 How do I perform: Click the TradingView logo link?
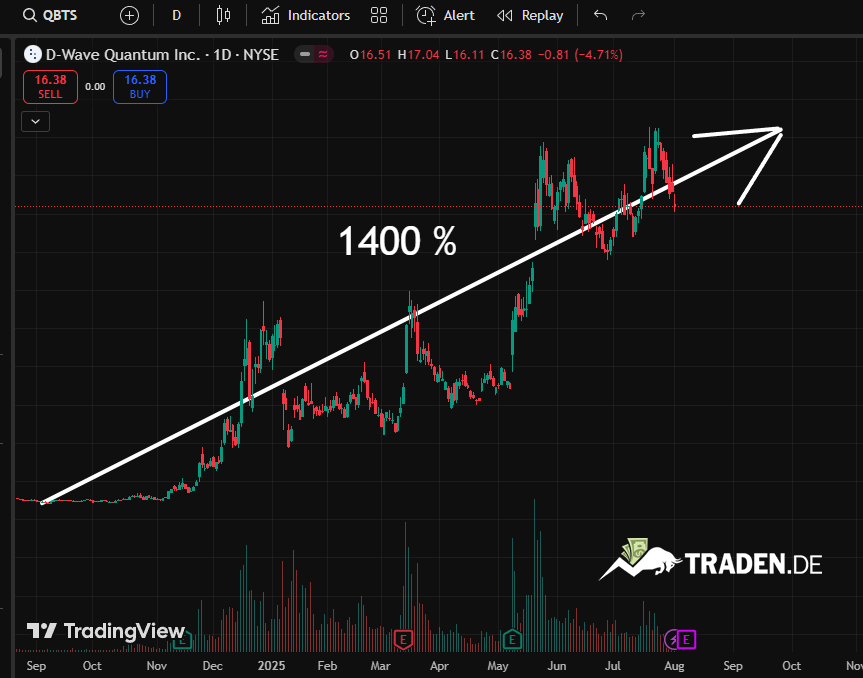(x=106, y=631)
